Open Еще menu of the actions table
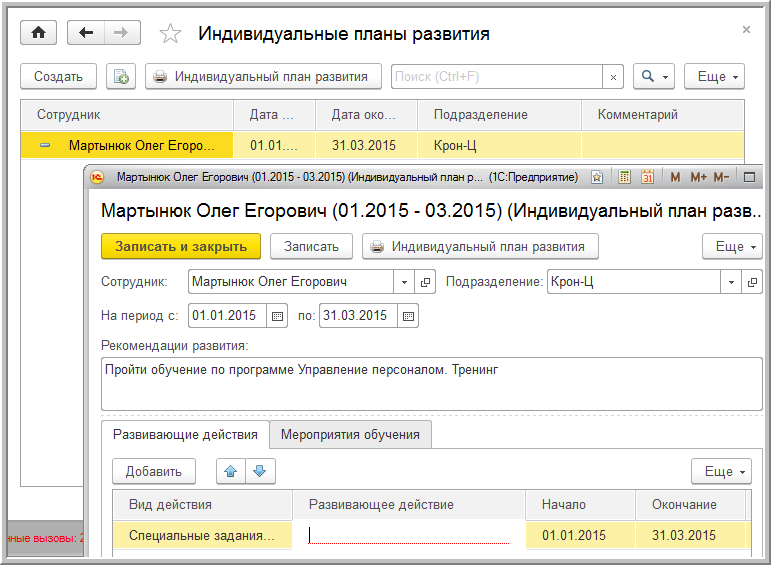 (x=721, y=472)
